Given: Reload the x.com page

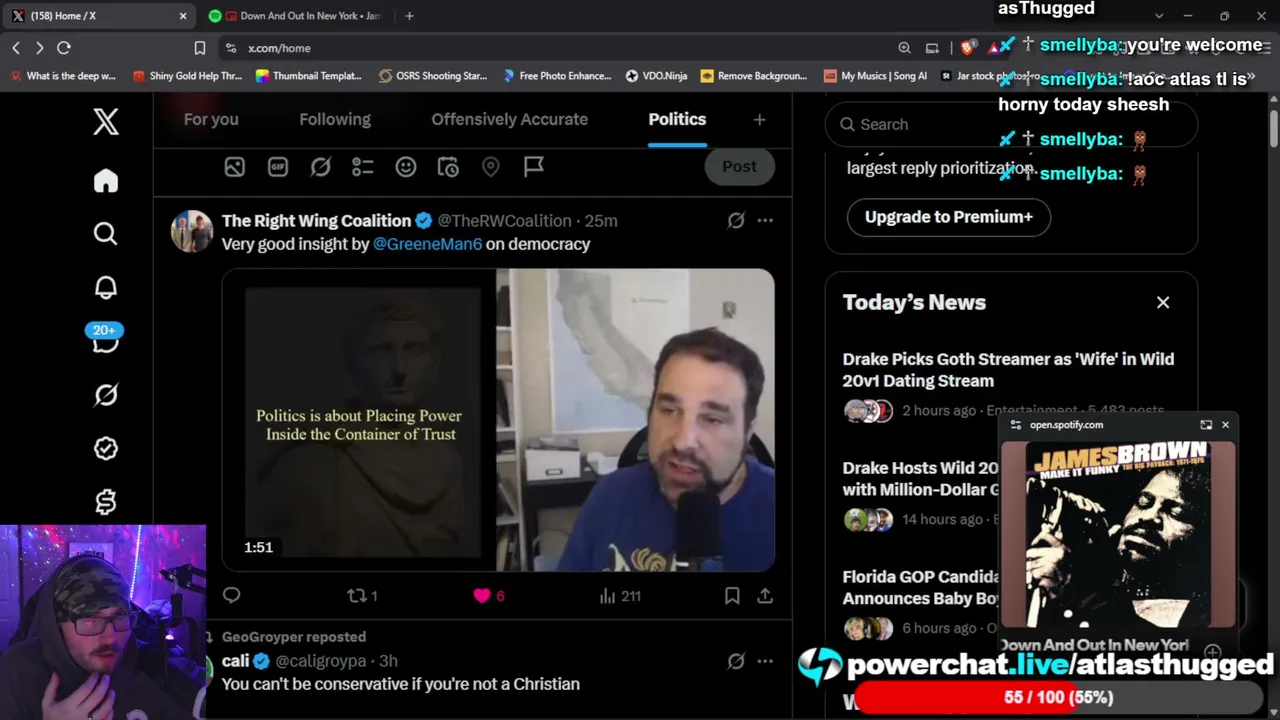Looking at the screenshot, I should pyautogui.click(x=64, y=48).
